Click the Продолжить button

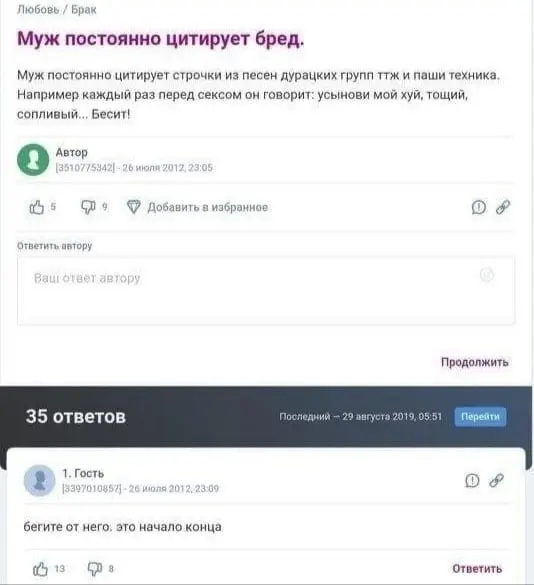tap(475, 362)
